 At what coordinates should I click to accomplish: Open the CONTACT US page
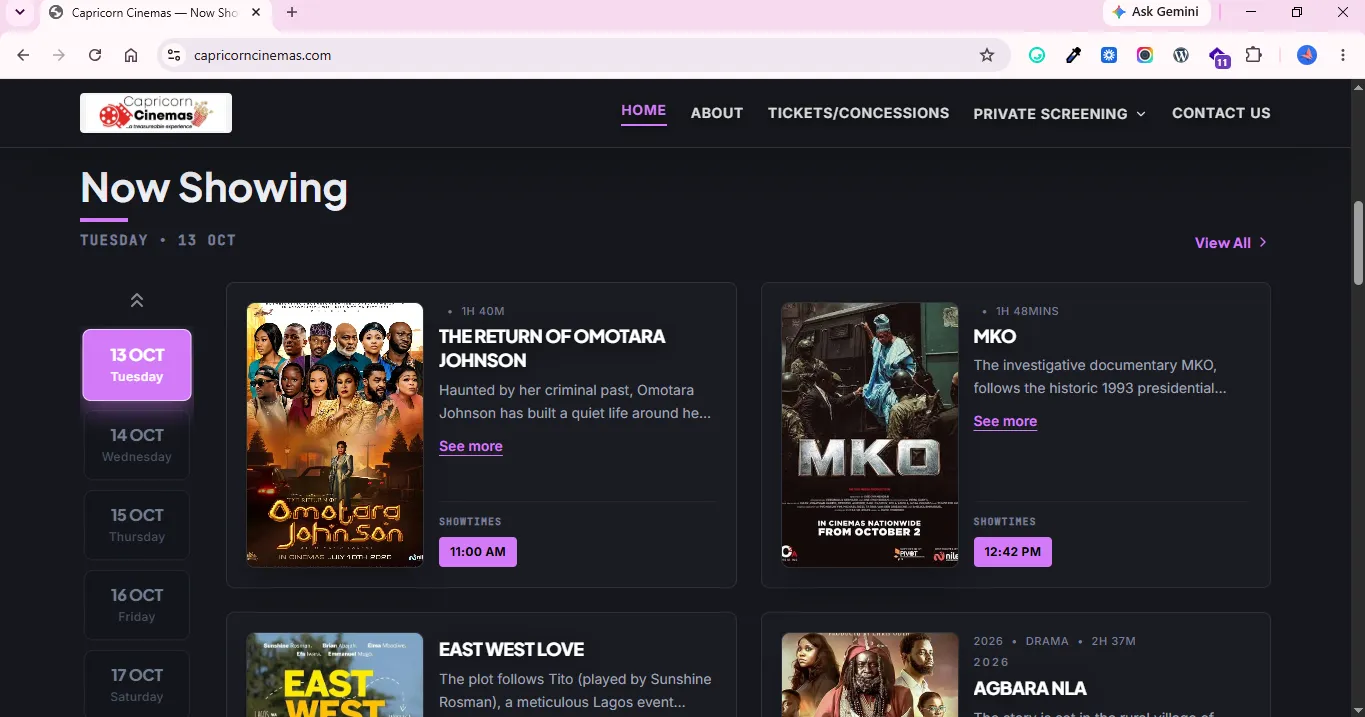click(1221, 113)
